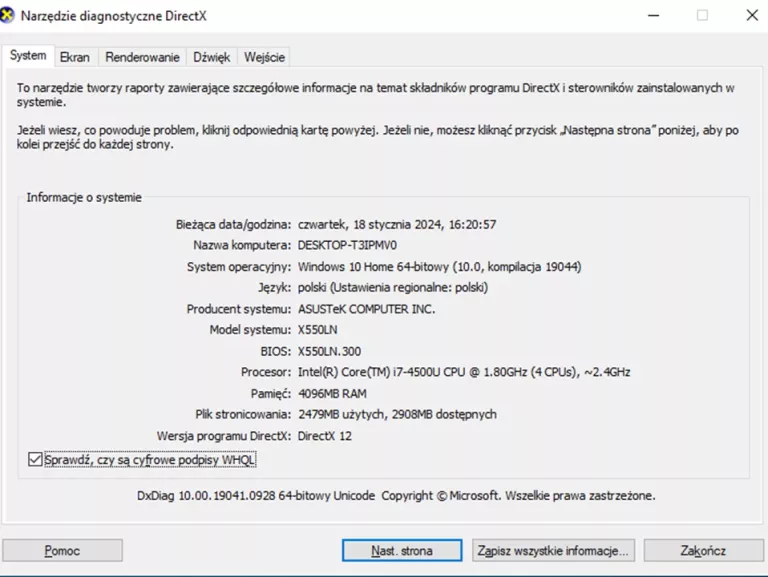768x577 pixels.
Task: Click the BIOS value X550LN.300
Action: tap(329, 351)
